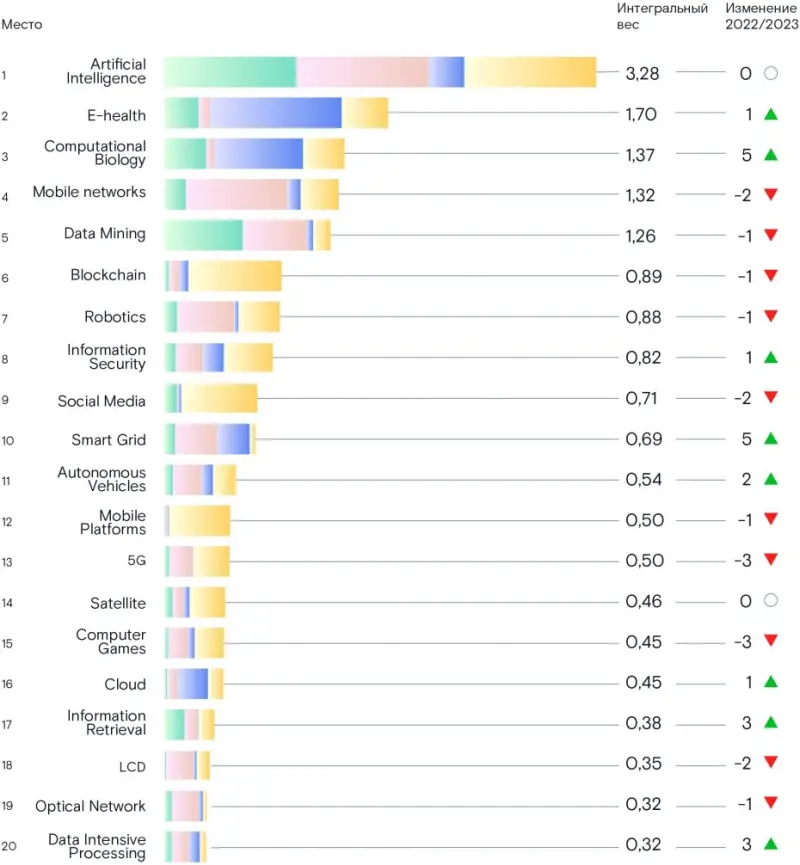Select the Information Security label
800x865 pixels.
point(106,357)
